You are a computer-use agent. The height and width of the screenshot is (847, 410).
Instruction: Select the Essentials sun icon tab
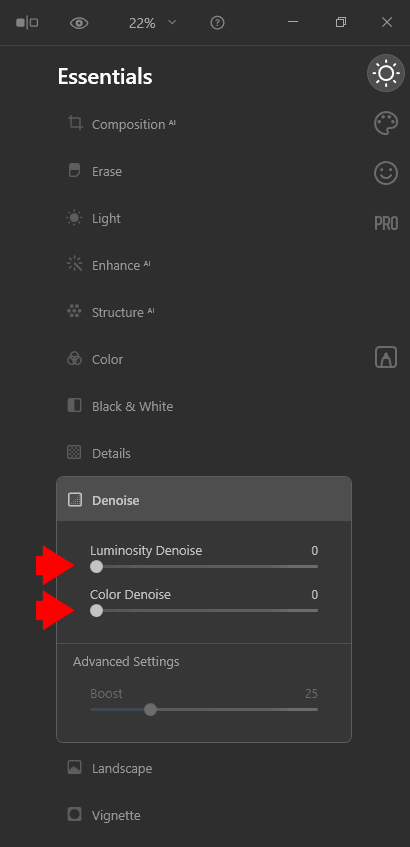[x=386, y=73]
